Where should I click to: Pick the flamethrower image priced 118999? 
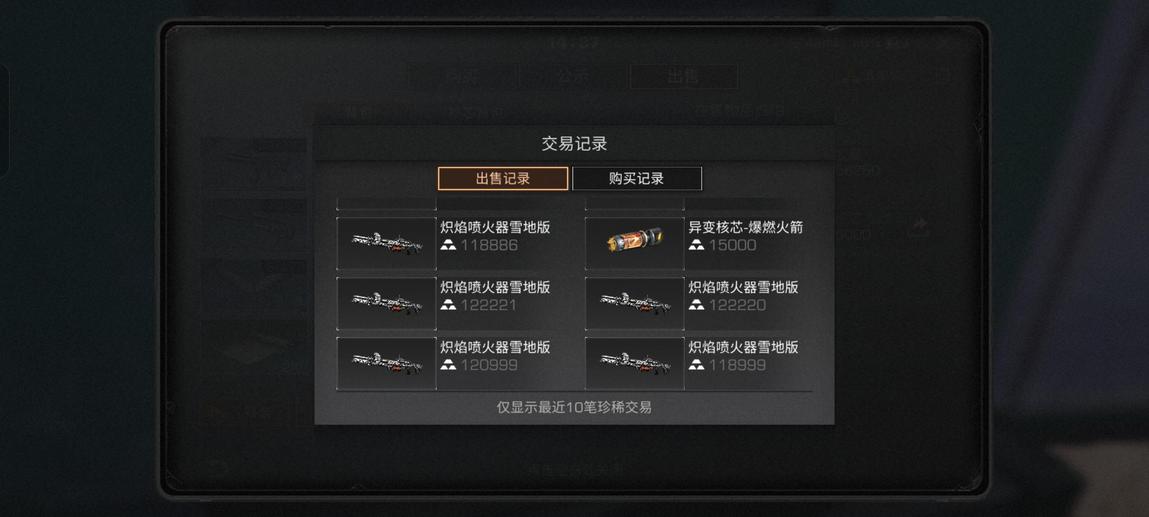pyautogui.click(x=635, y=362)
